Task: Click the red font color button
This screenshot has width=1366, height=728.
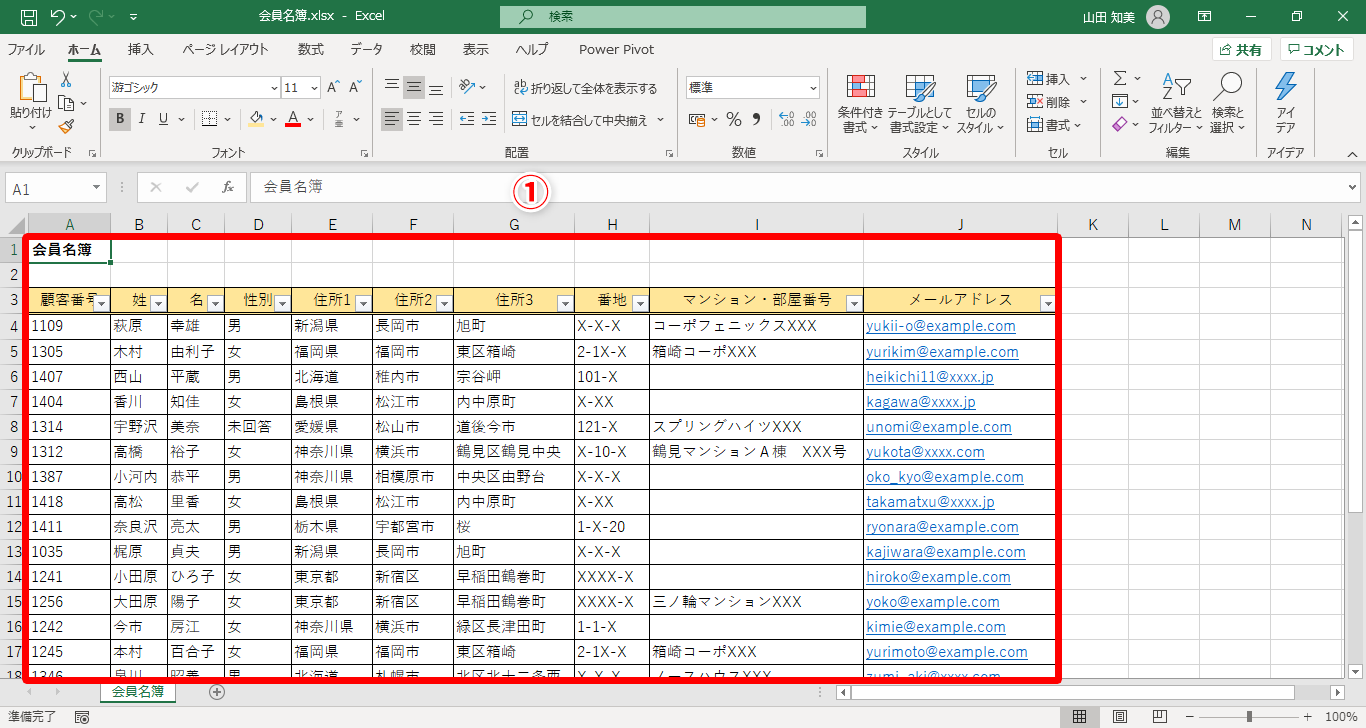Action: [293, 119]
